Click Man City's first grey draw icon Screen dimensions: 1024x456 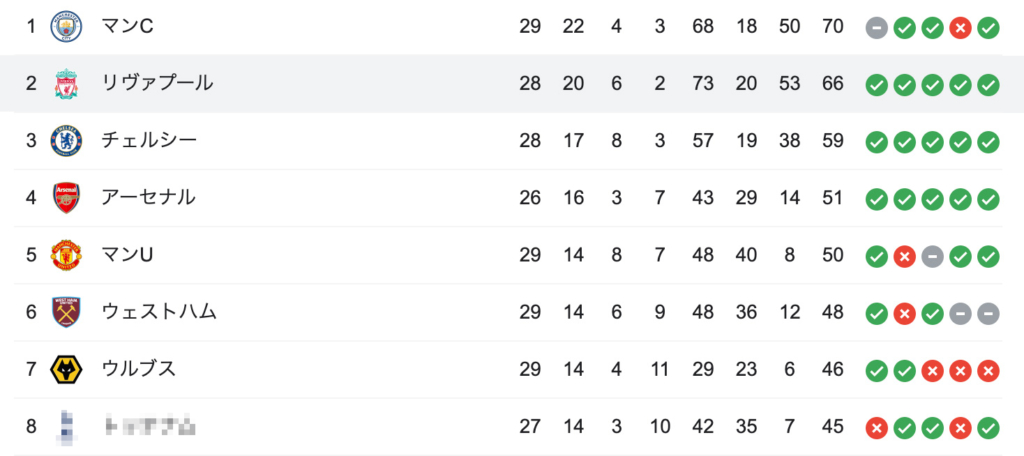876,27
